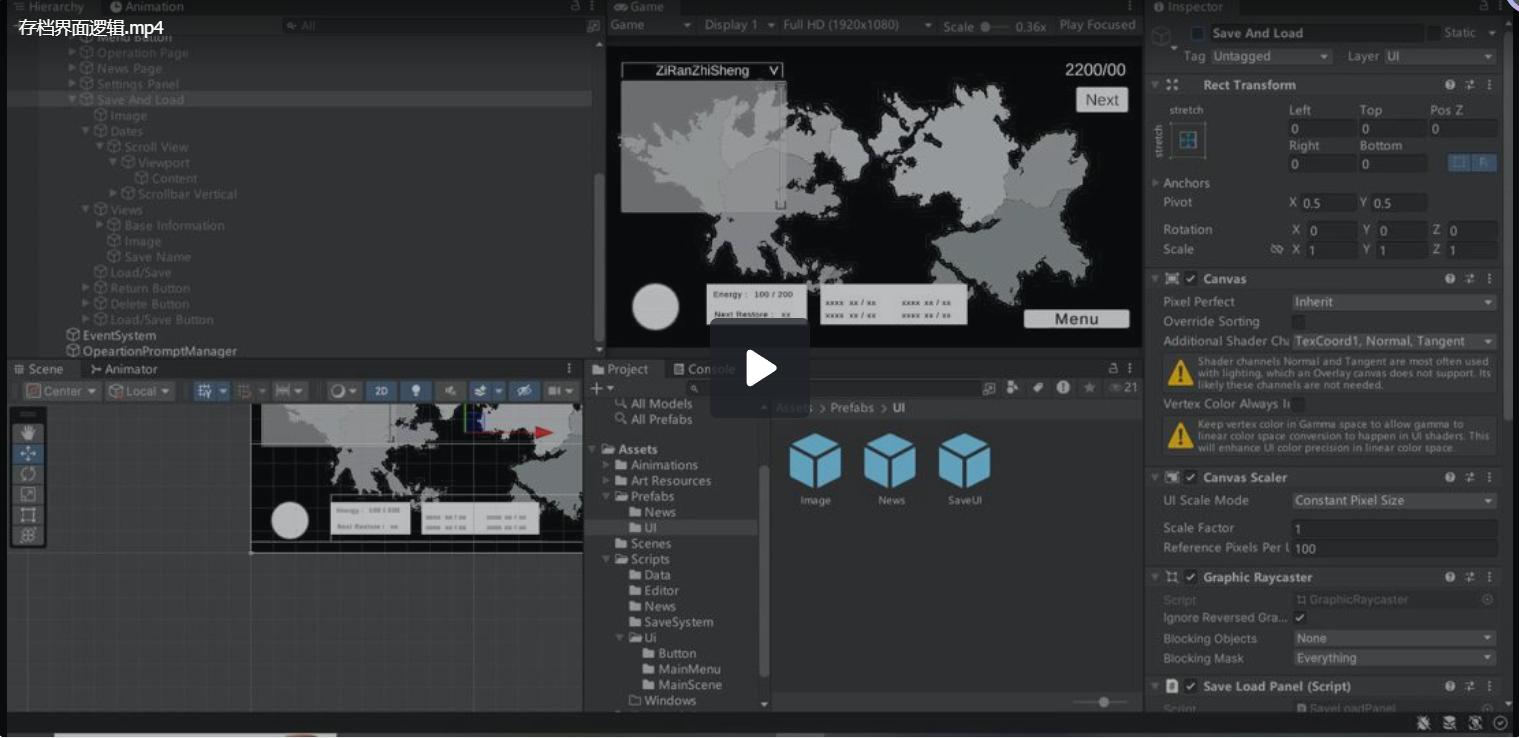The image size is (1519, 738).
Task: Toggle the Static checkbox in Inspector
Action: point(1433,33)
